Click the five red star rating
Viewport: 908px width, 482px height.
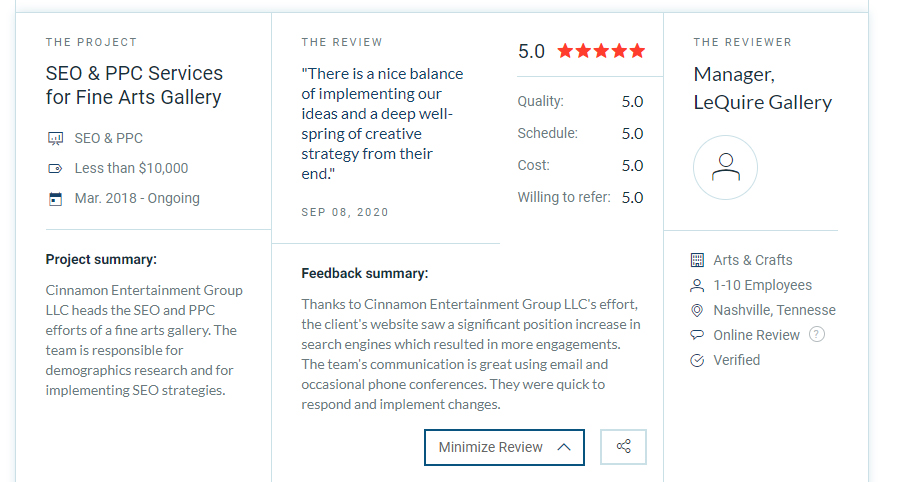[601, 51]
